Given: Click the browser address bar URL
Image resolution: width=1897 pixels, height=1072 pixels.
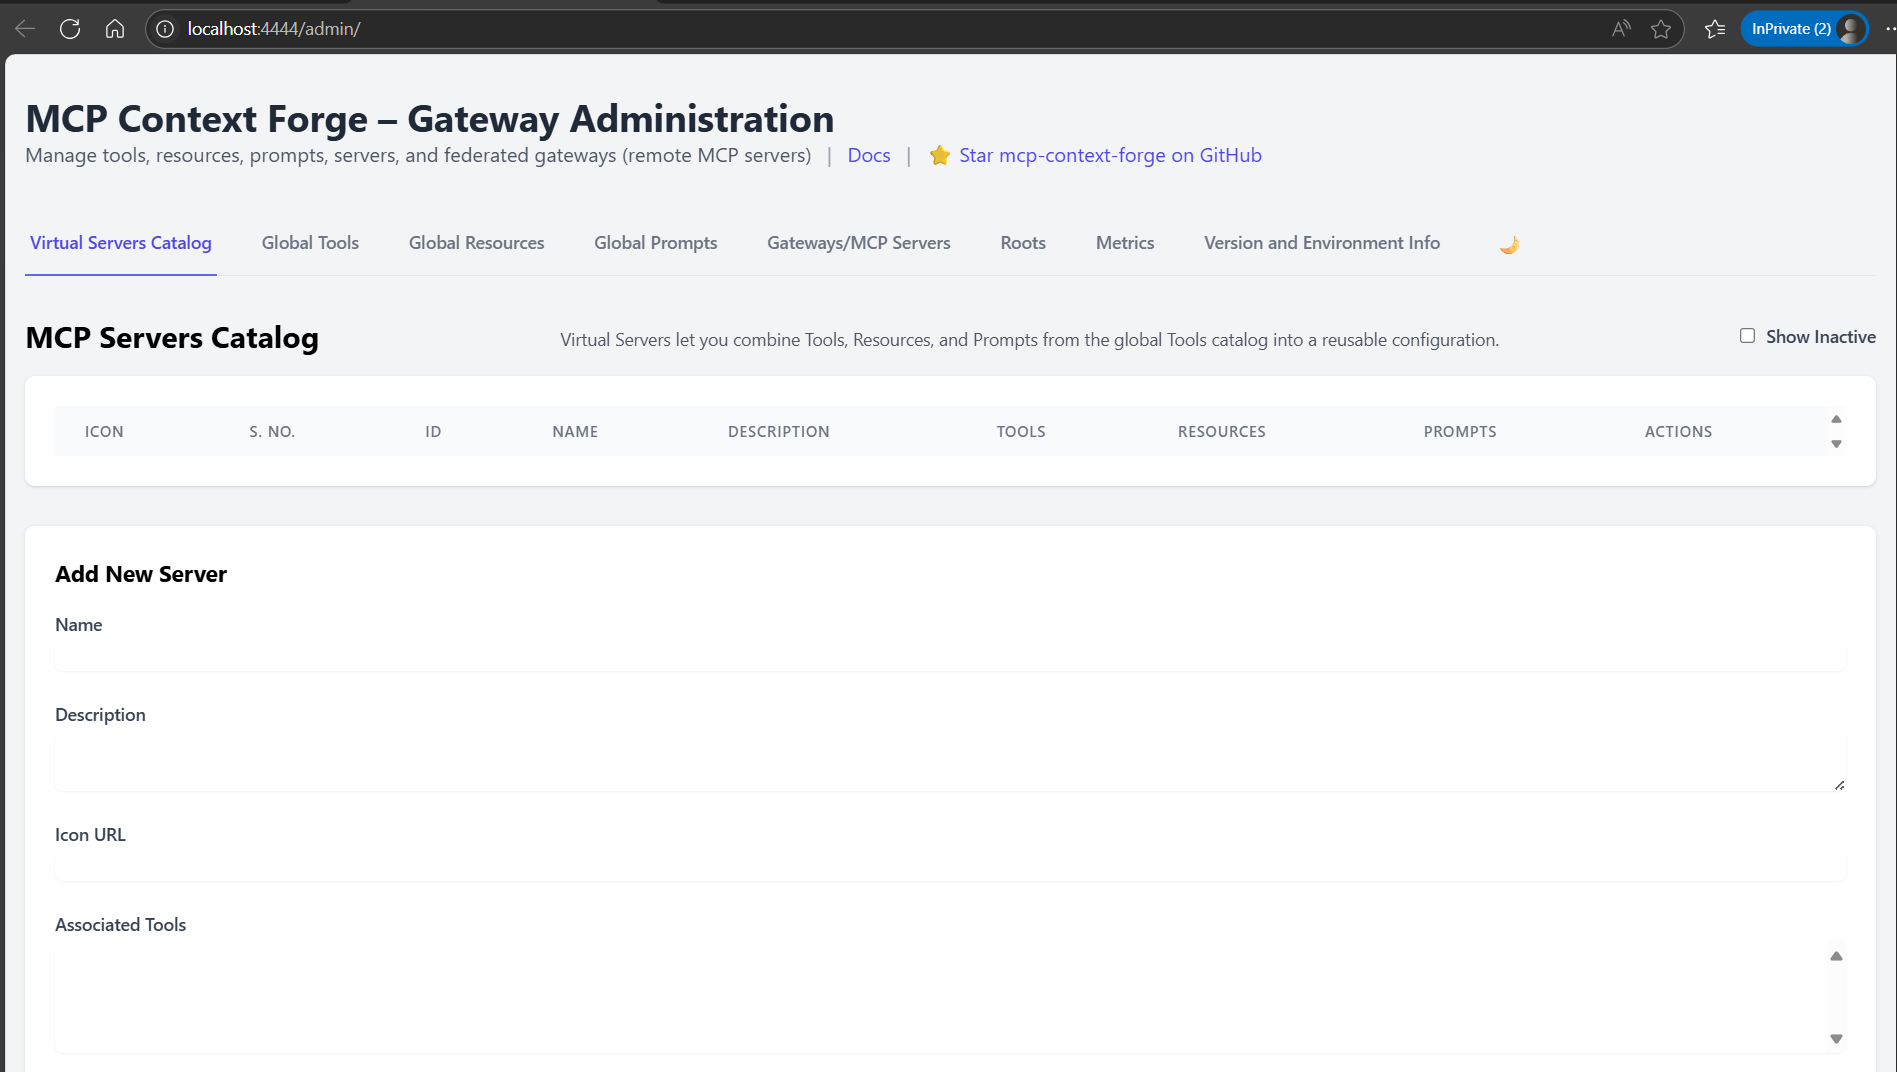Looking at the screenshot, I should (274, 29).
